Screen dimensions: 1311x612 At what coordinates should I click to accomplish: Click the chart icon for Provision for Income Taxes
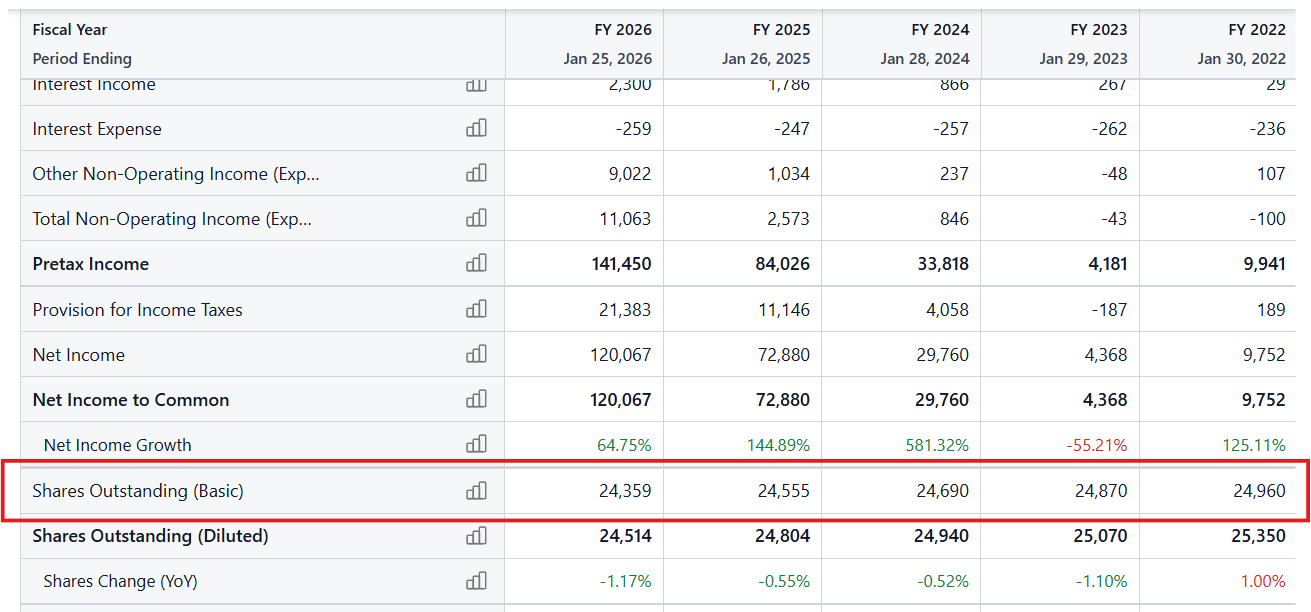coord(476,309)
